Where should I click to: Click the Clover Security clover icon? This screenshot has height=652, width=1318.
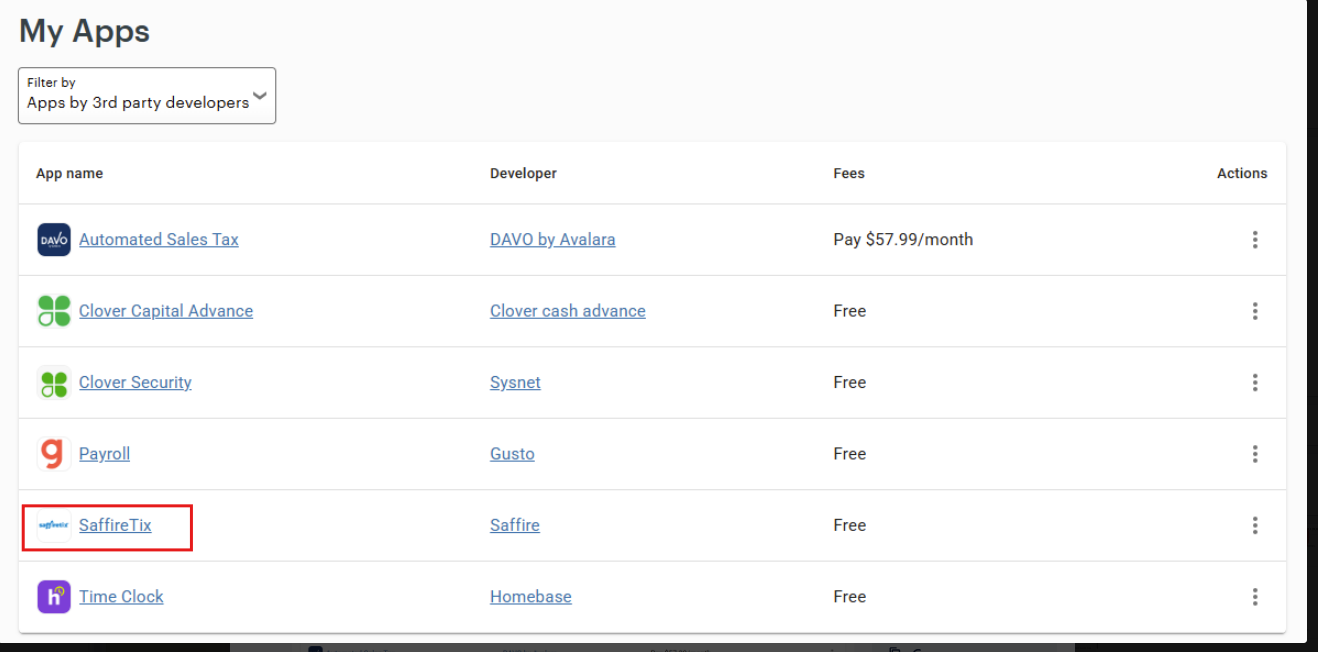tap(54, 383)
